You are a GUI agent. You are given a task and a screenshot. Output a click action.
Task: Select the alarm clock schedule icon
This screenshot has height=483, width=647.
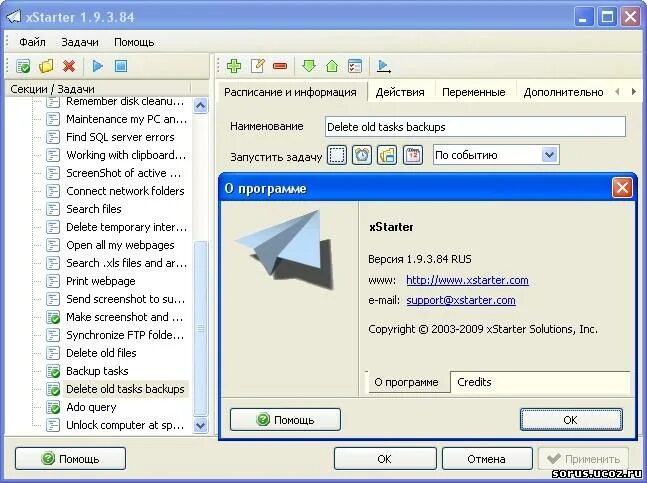pos(362,156)
